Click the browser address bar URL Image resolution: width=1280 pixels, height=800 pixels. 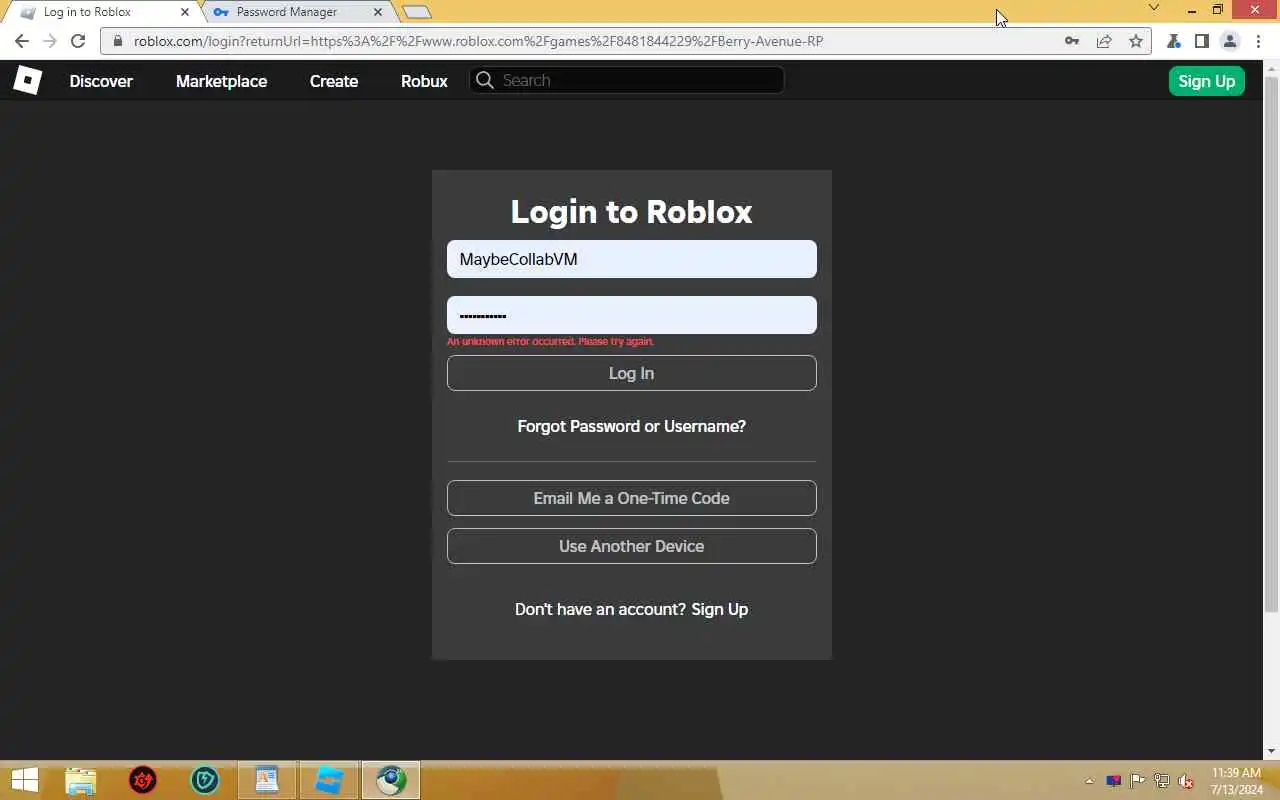(x=479, y=41)
